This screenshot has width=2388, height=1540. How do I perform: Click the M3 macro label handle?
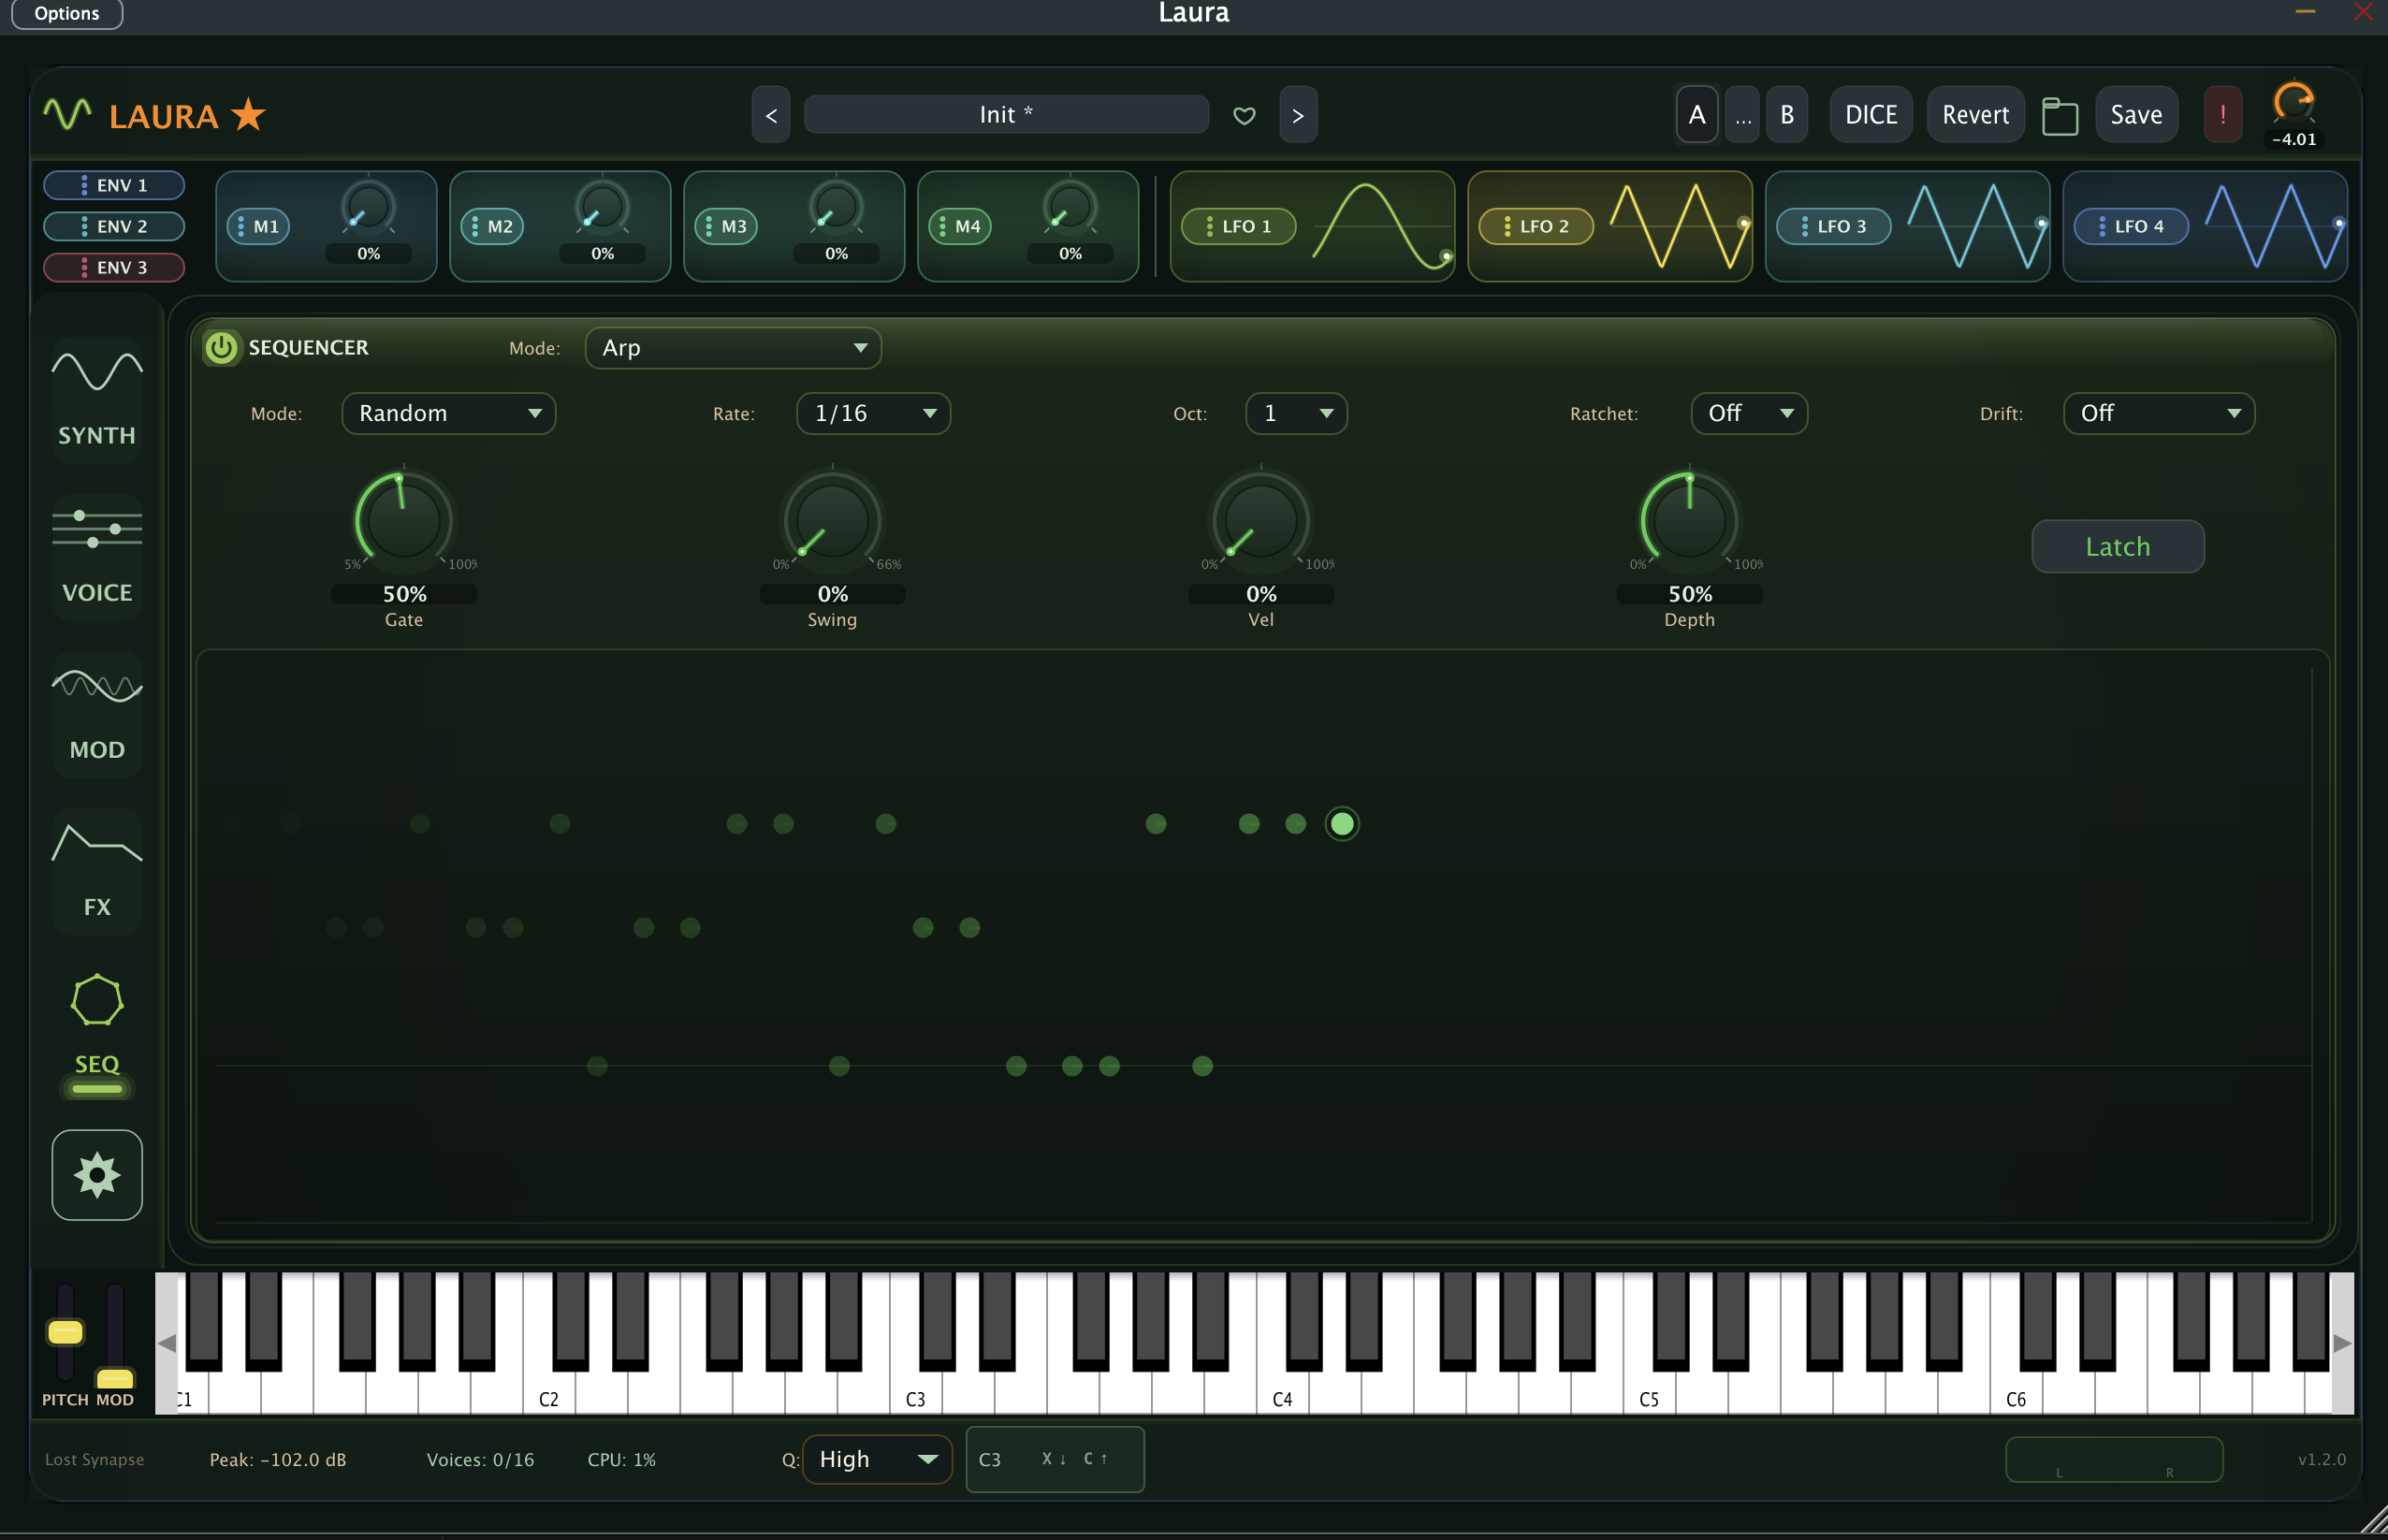pos(726,226)
